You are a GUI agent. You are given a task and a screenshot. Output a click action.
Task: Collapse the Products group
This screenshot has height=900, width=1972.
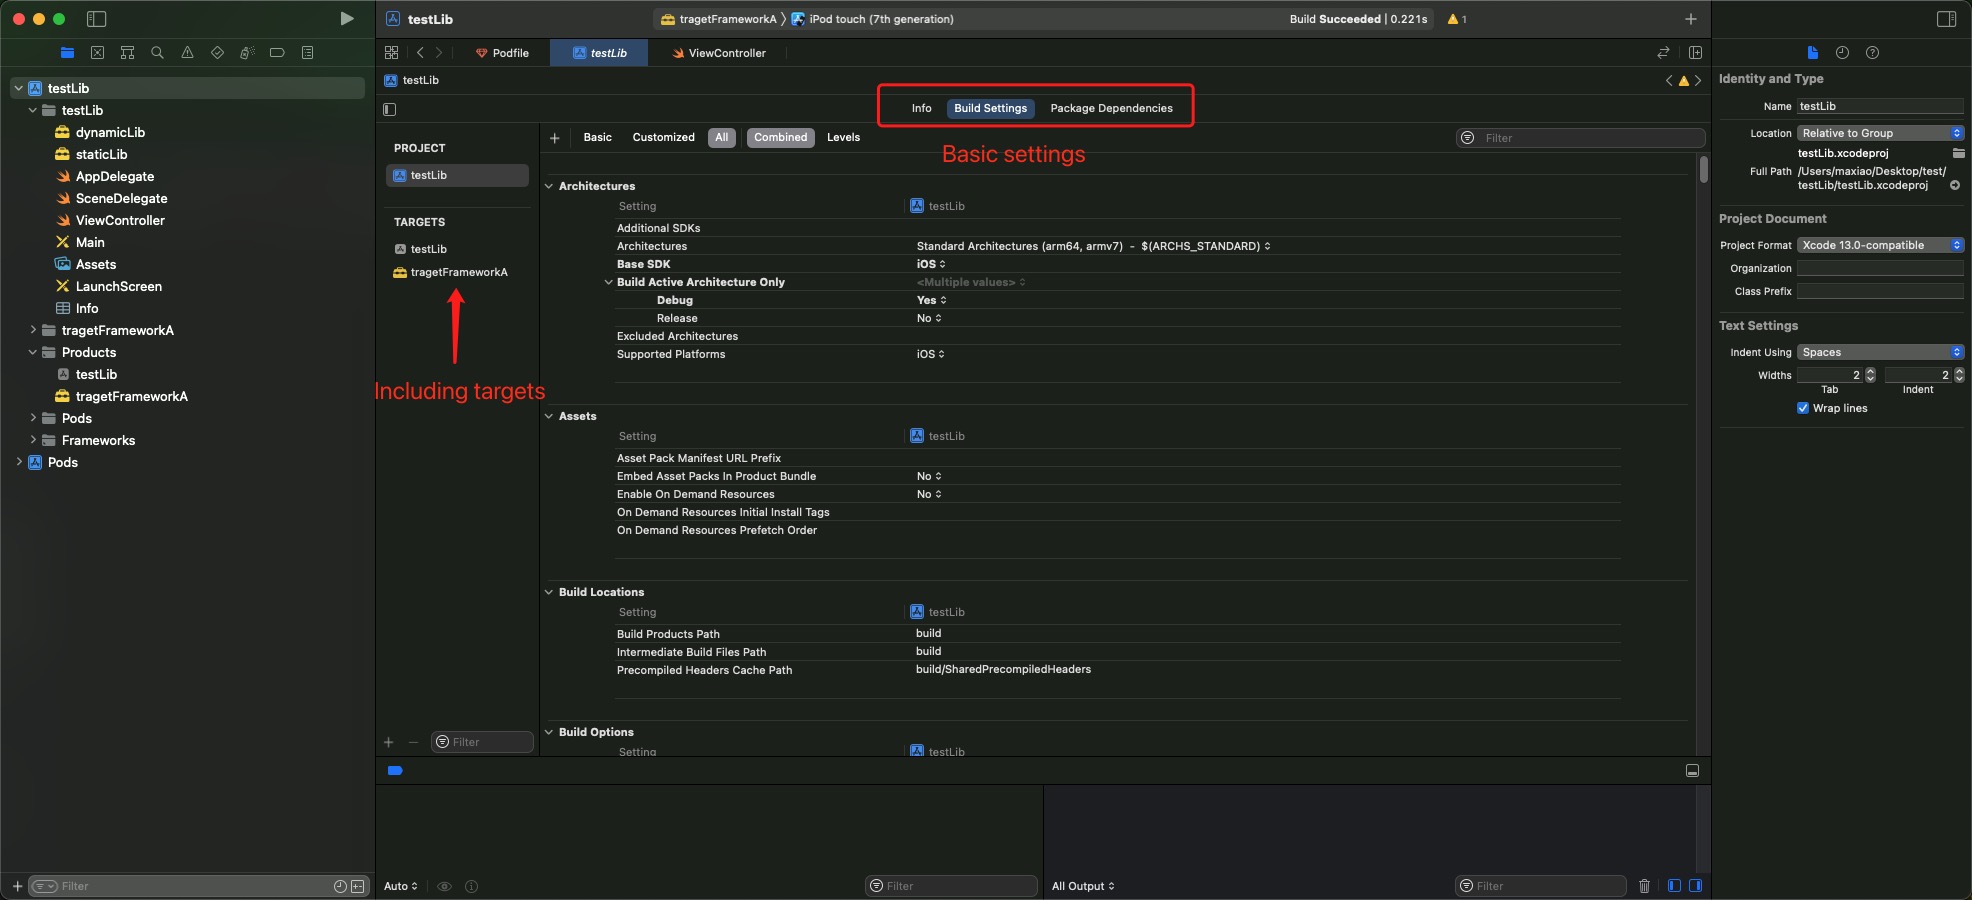tap(33, 352)
